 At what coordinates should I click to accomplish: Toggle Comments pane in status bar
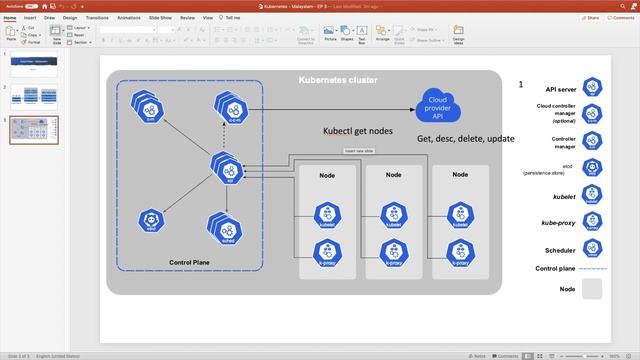505,356
